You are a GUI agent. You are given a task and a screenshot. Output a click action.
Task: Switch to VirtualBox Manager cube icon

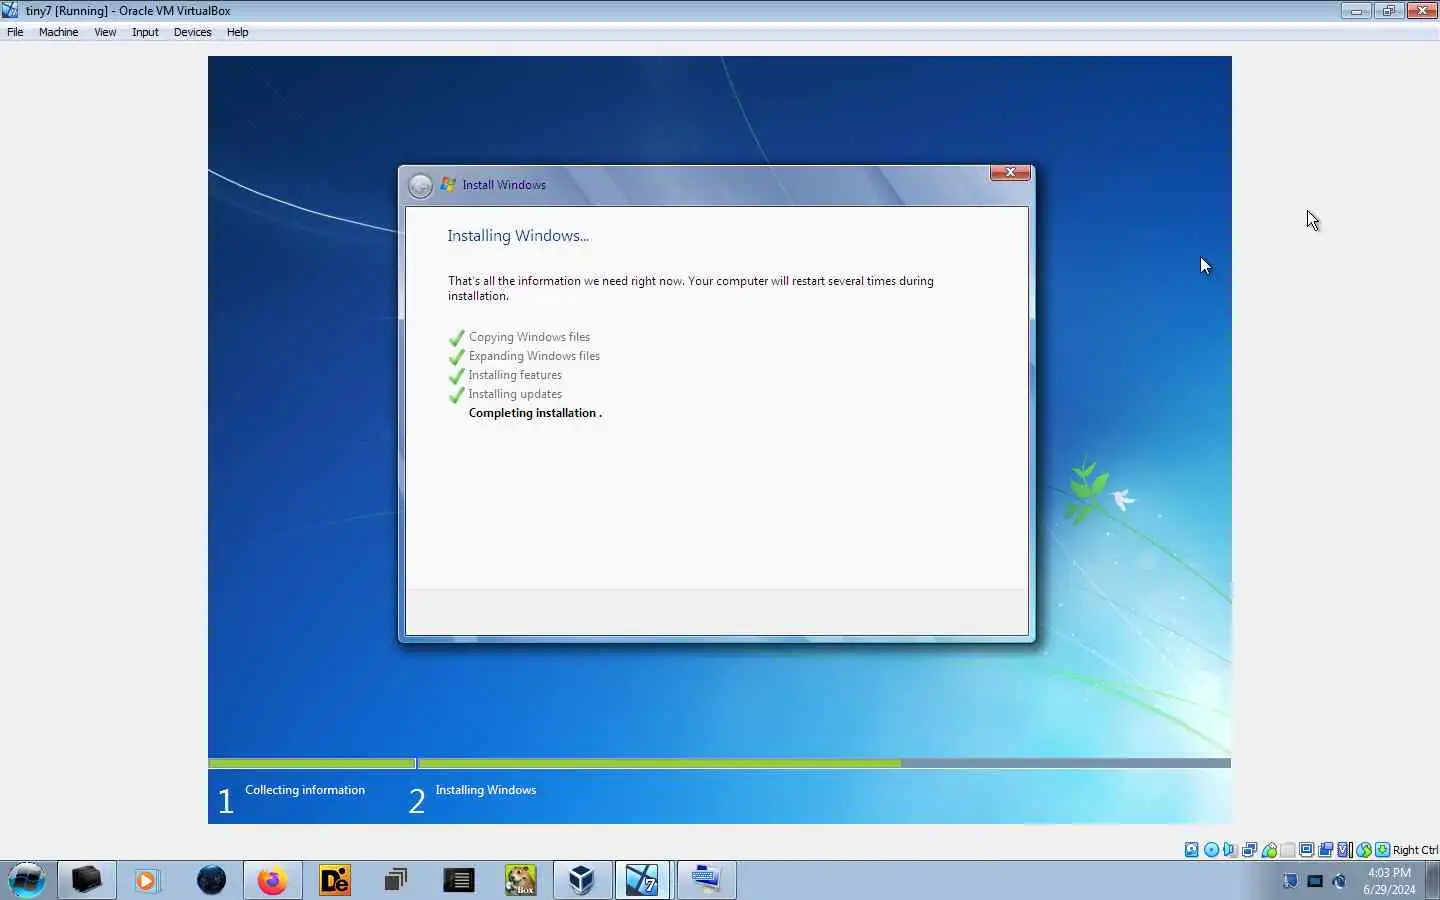tap(582, 880)
